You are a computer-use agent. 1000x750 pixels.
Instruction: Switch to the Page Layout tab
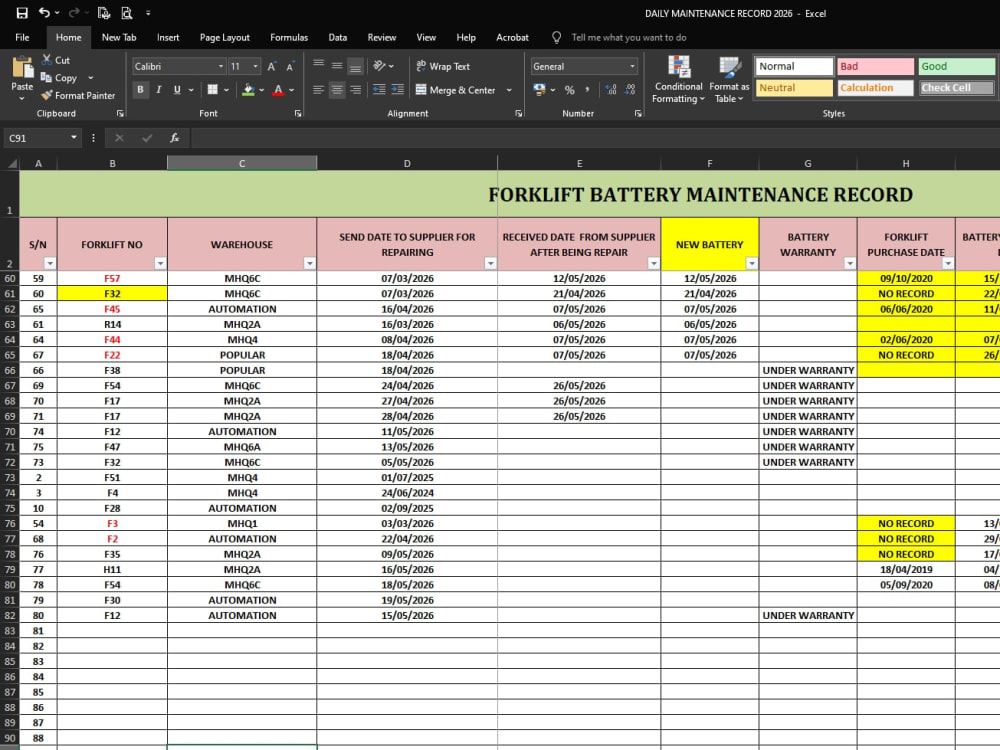coord(224,38)
